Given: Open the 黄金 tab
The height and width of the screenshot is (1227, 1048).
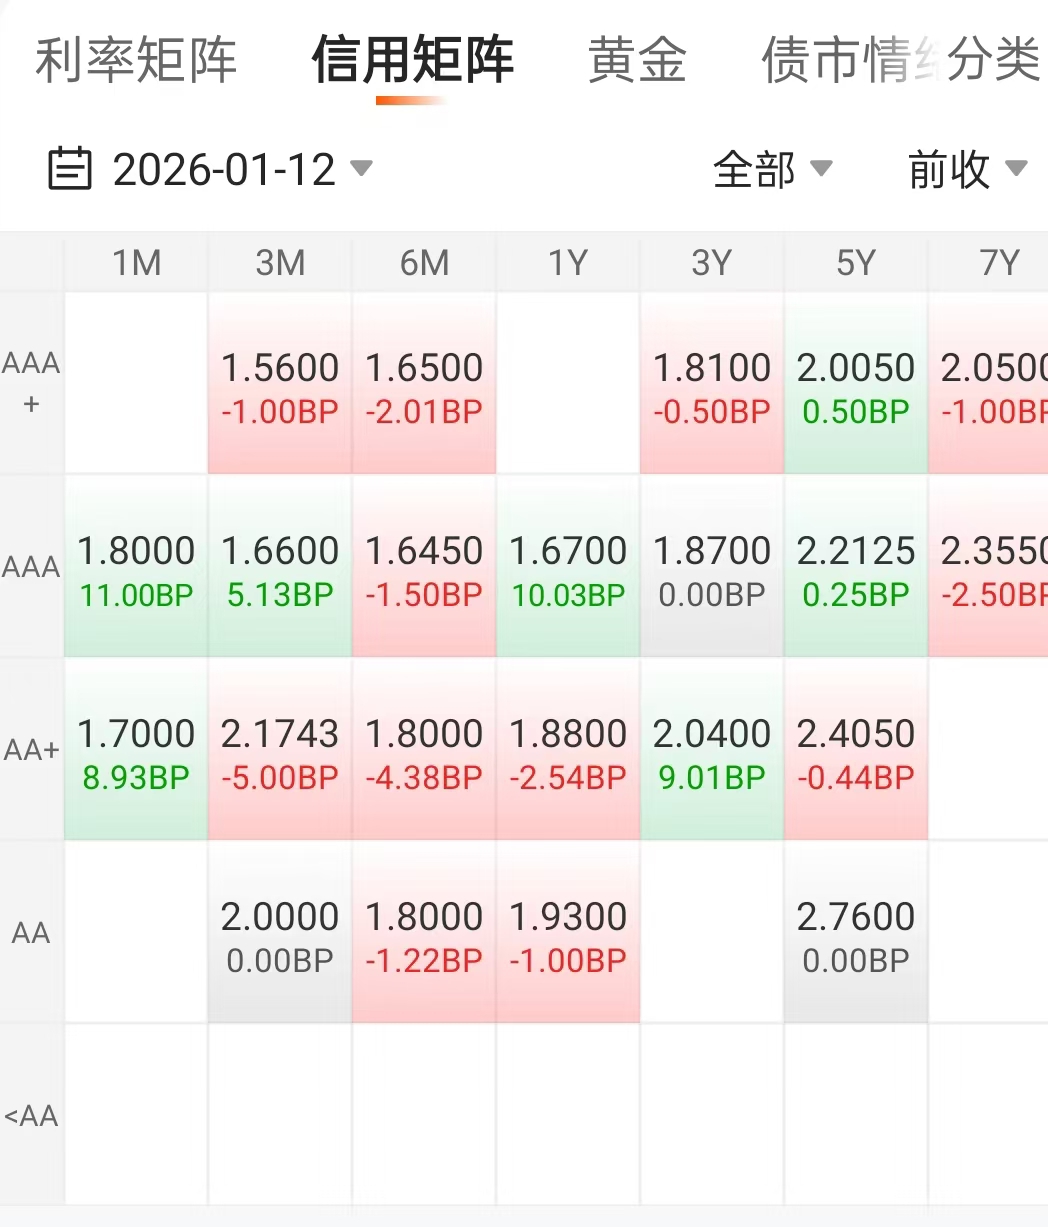Looking at the screenshot, I should pos(637,60).
